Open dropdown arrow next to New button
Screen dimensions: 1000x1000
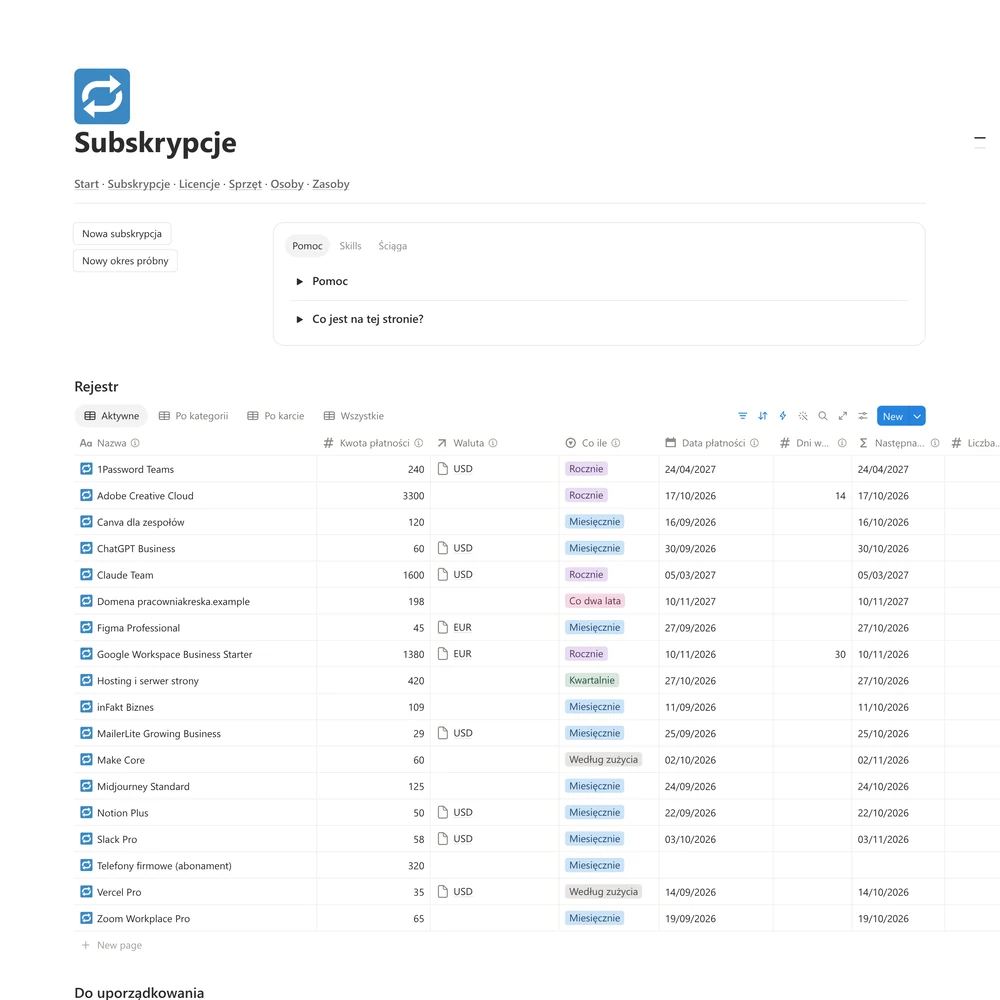[x=917, y=416]
